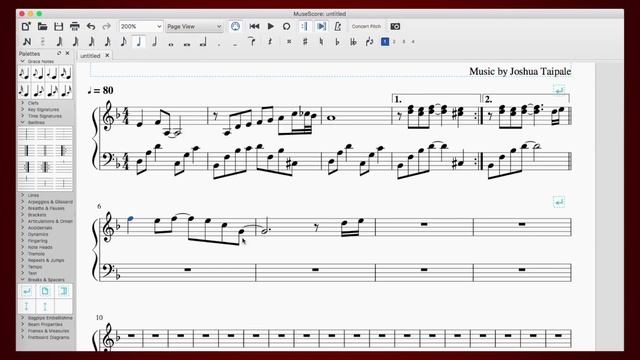Select voice 1 button
Image resolution: width=640 pixels, height=360 pixels.
point(385,42)
